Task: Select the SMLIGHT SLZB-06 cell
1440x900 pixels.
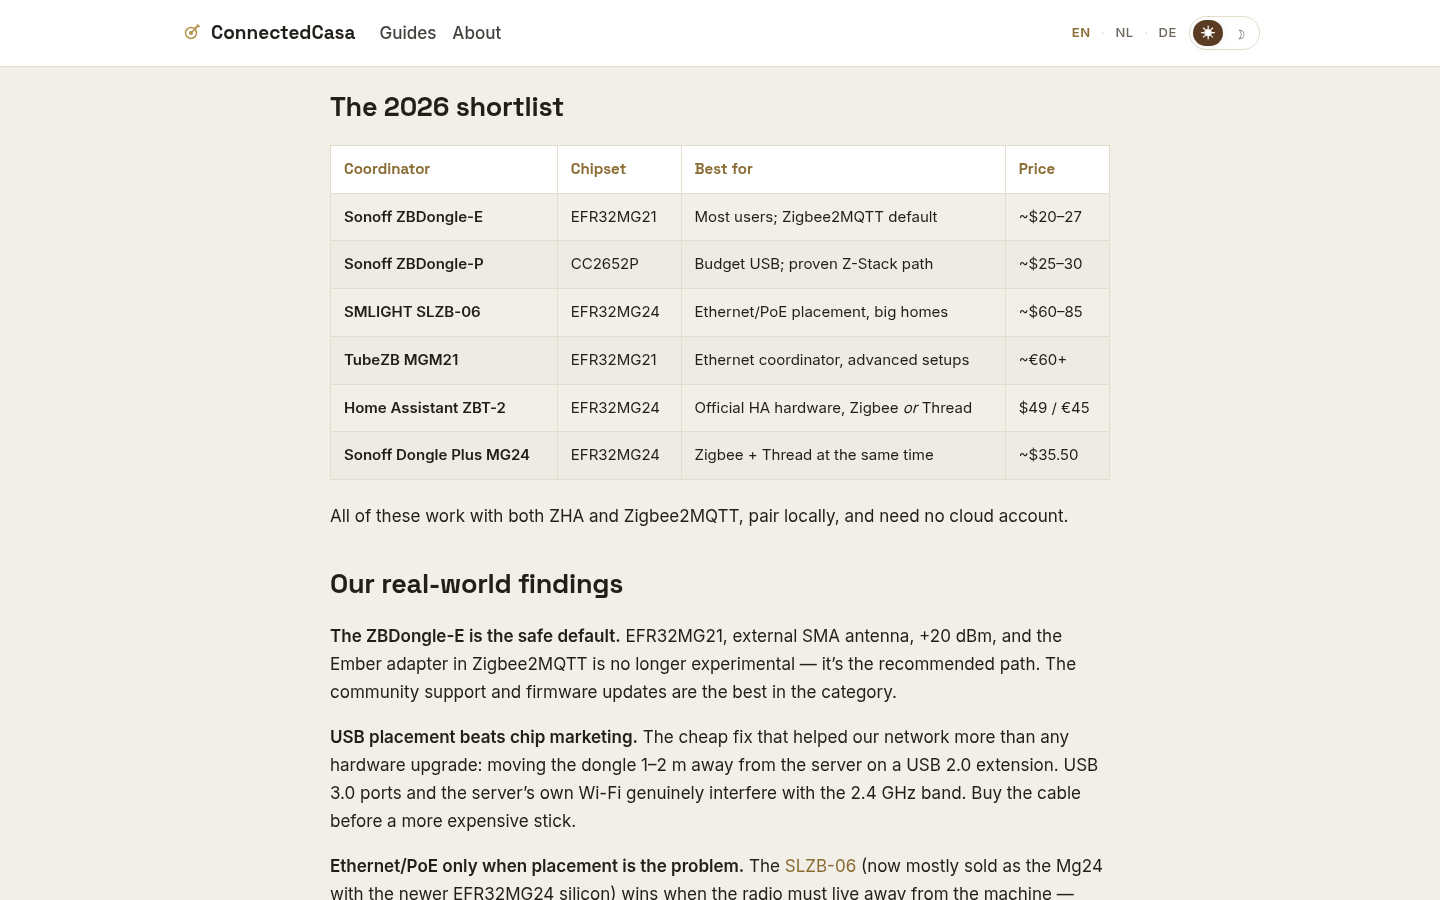Action: 444,312
